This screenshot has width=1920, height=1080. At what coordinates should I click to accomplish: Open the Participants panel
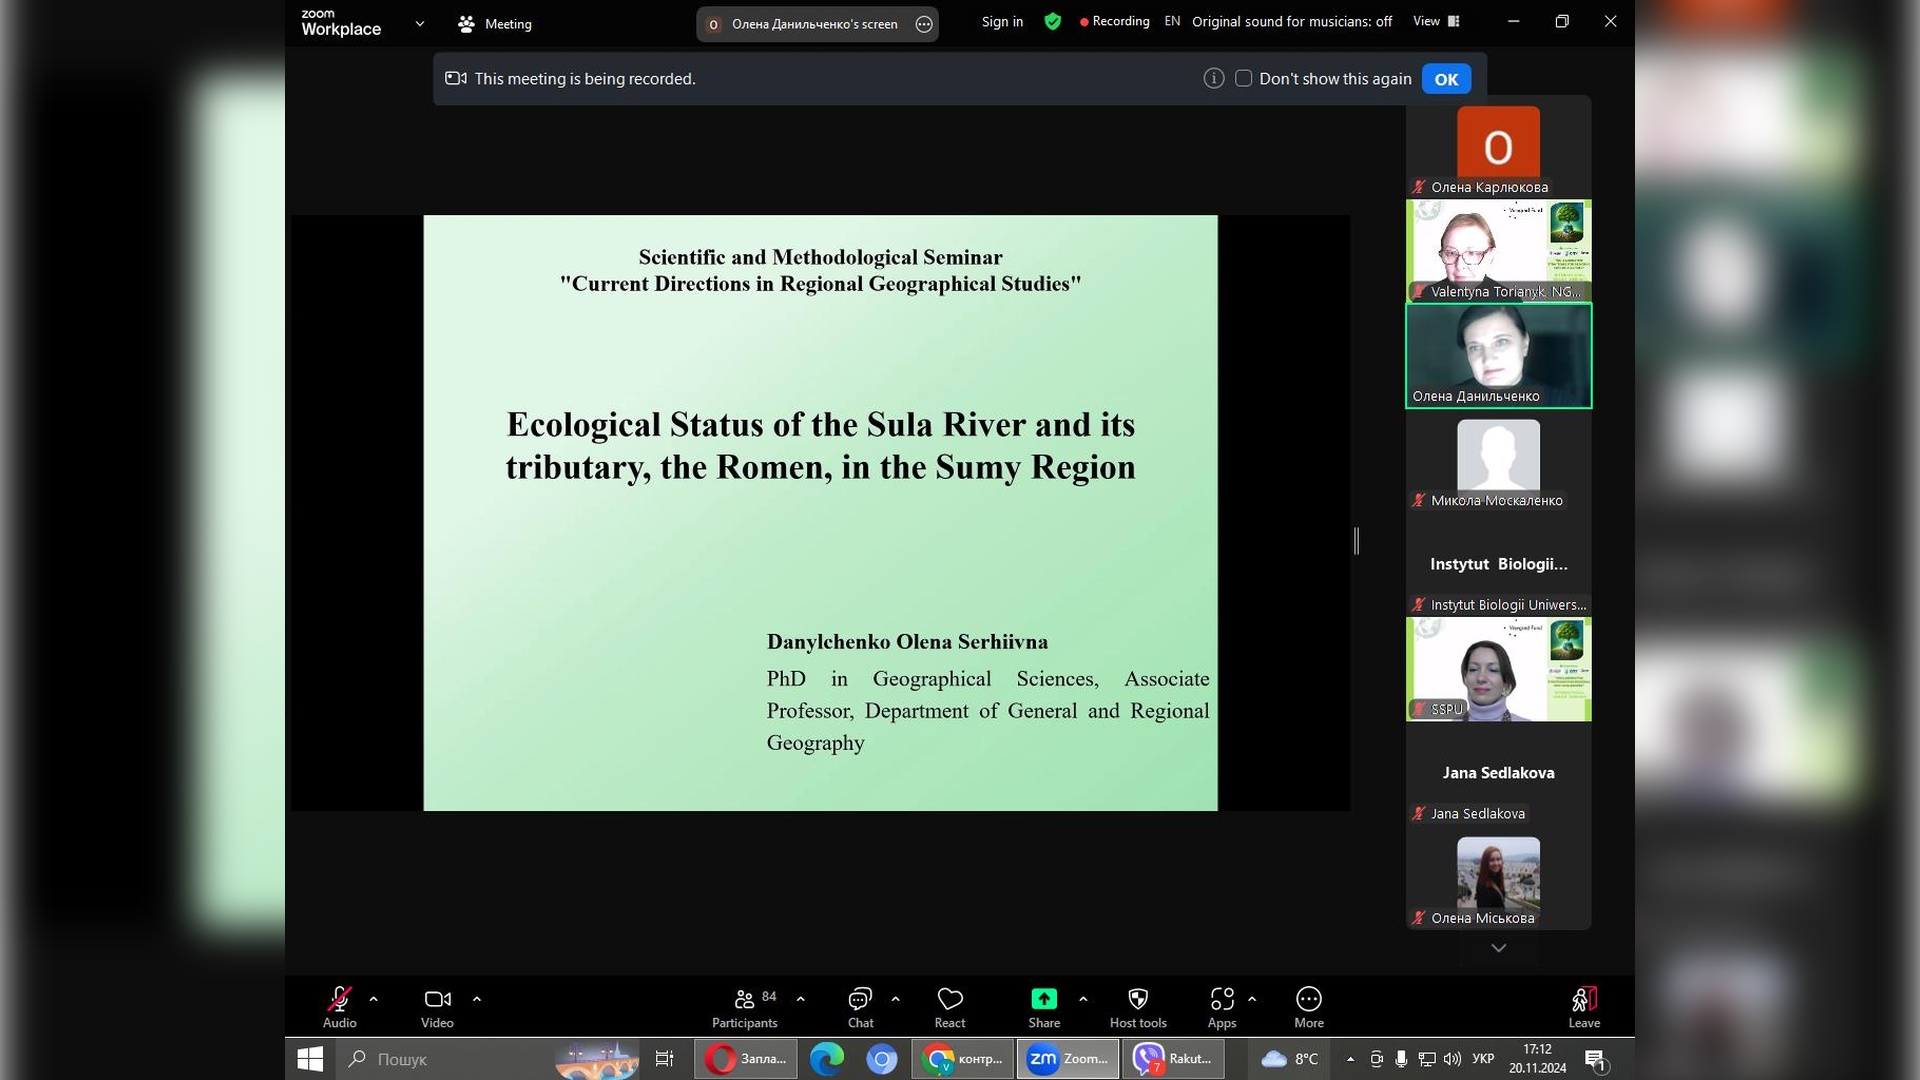coord(744,999)
